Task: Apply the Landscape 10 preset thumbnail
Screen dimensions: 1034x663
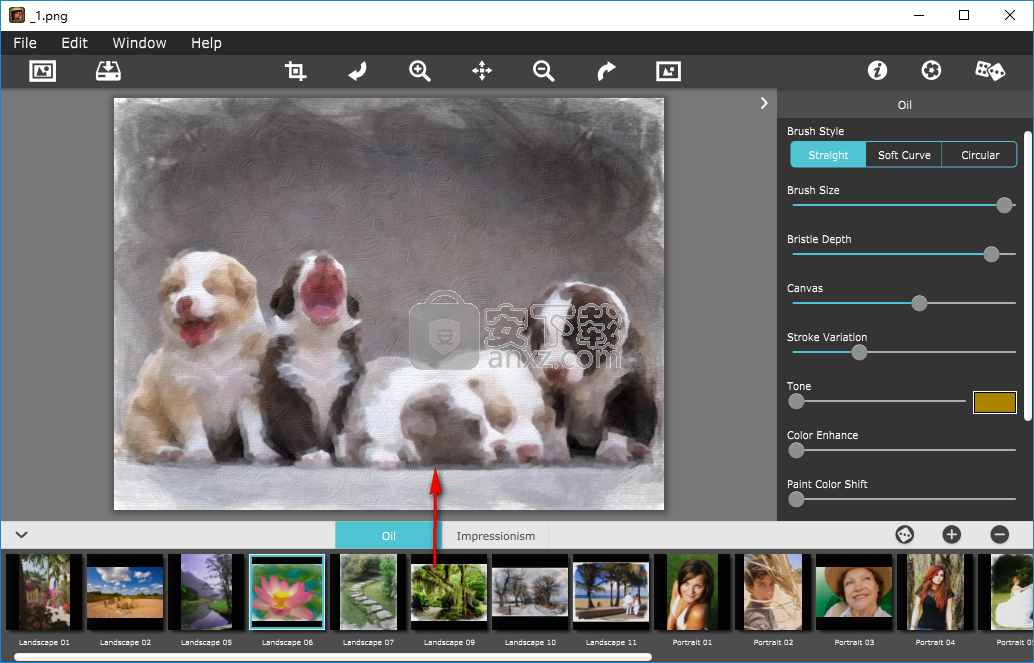Action: pos(530,592)
